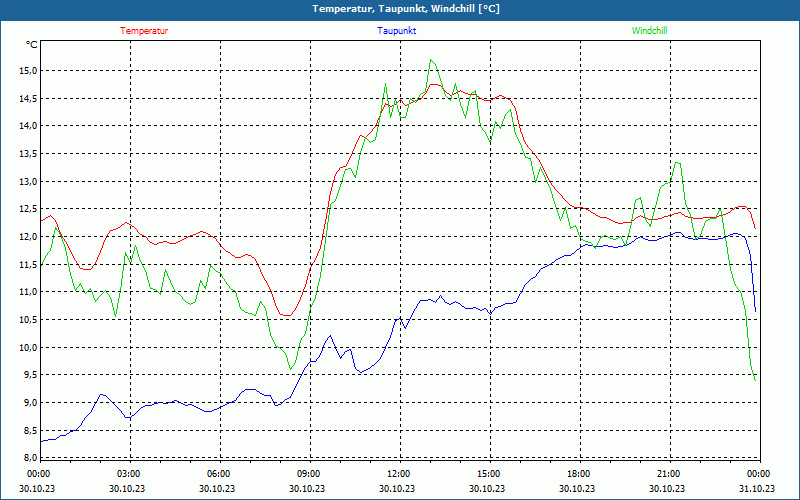Click the 30.10.23 date under 12:00
Screen dimensions: 800x500
pyautogui.click(x=397, y=488)
